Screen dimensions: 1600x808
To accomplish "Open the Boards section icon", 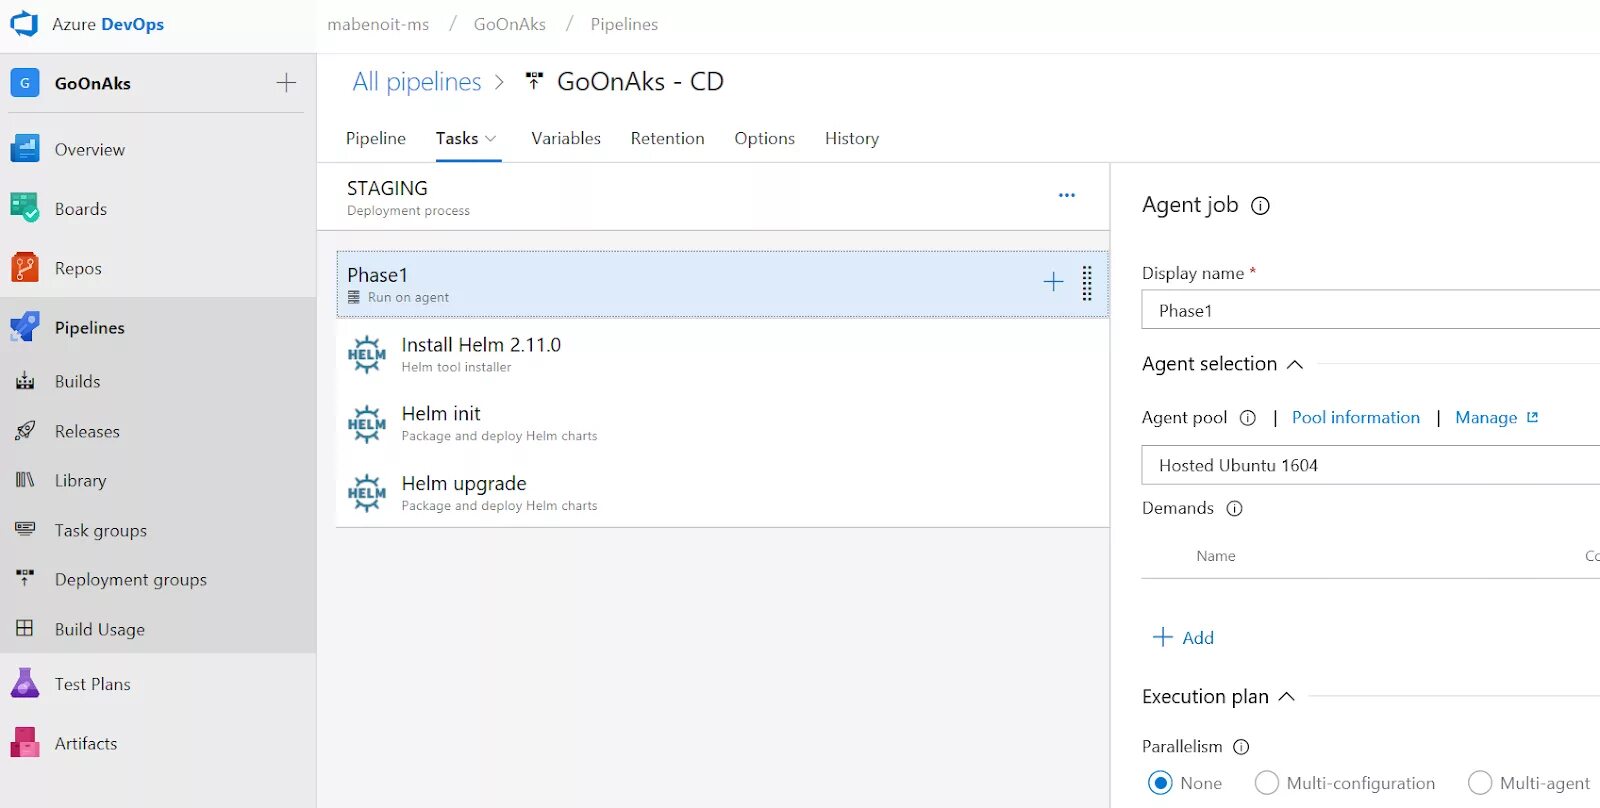I will click(x=25, y=208).
